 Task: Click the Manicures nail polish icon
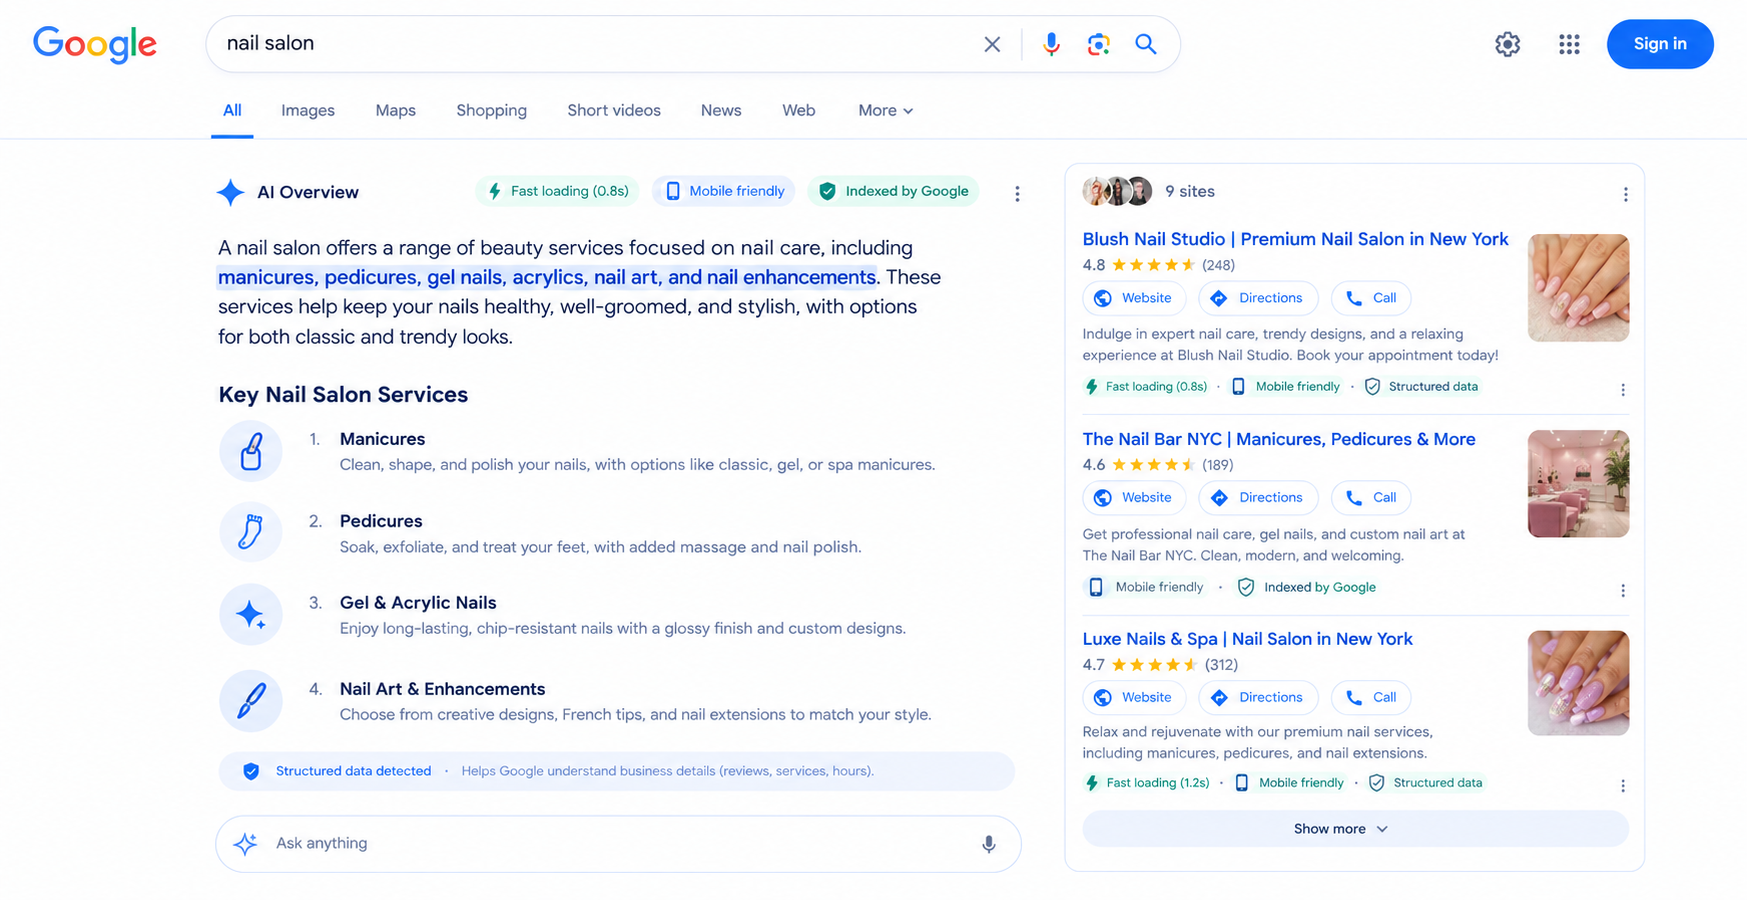point(251,451)
